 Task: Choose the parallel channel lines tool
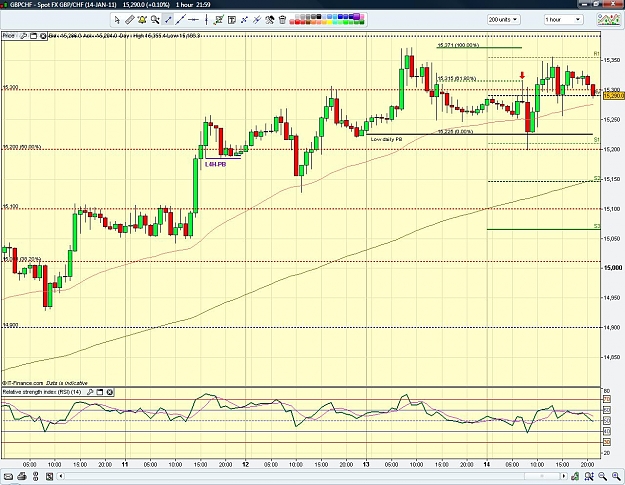tap(257, 20)
